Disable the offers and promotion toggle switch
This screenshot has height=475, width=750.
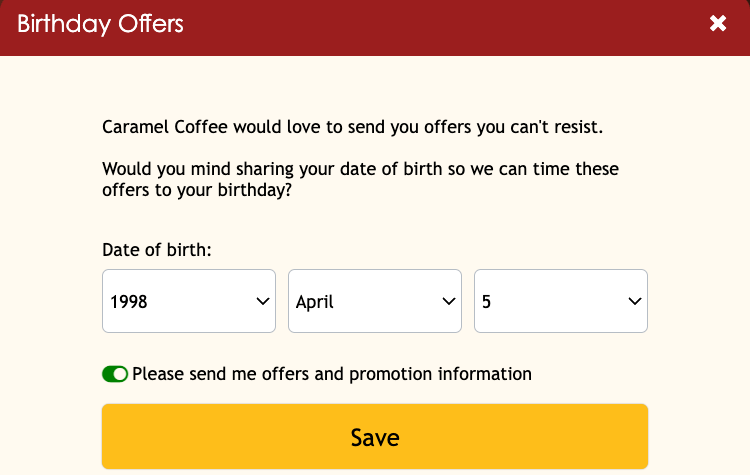115,374
